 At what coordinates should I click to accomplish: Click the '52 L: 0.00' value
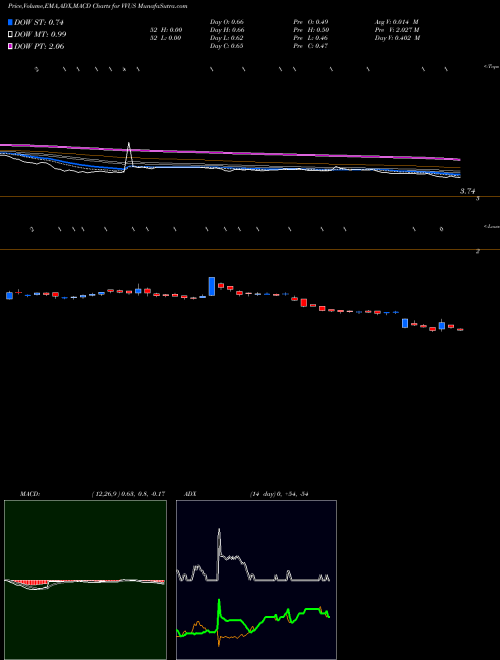(165, 38)
